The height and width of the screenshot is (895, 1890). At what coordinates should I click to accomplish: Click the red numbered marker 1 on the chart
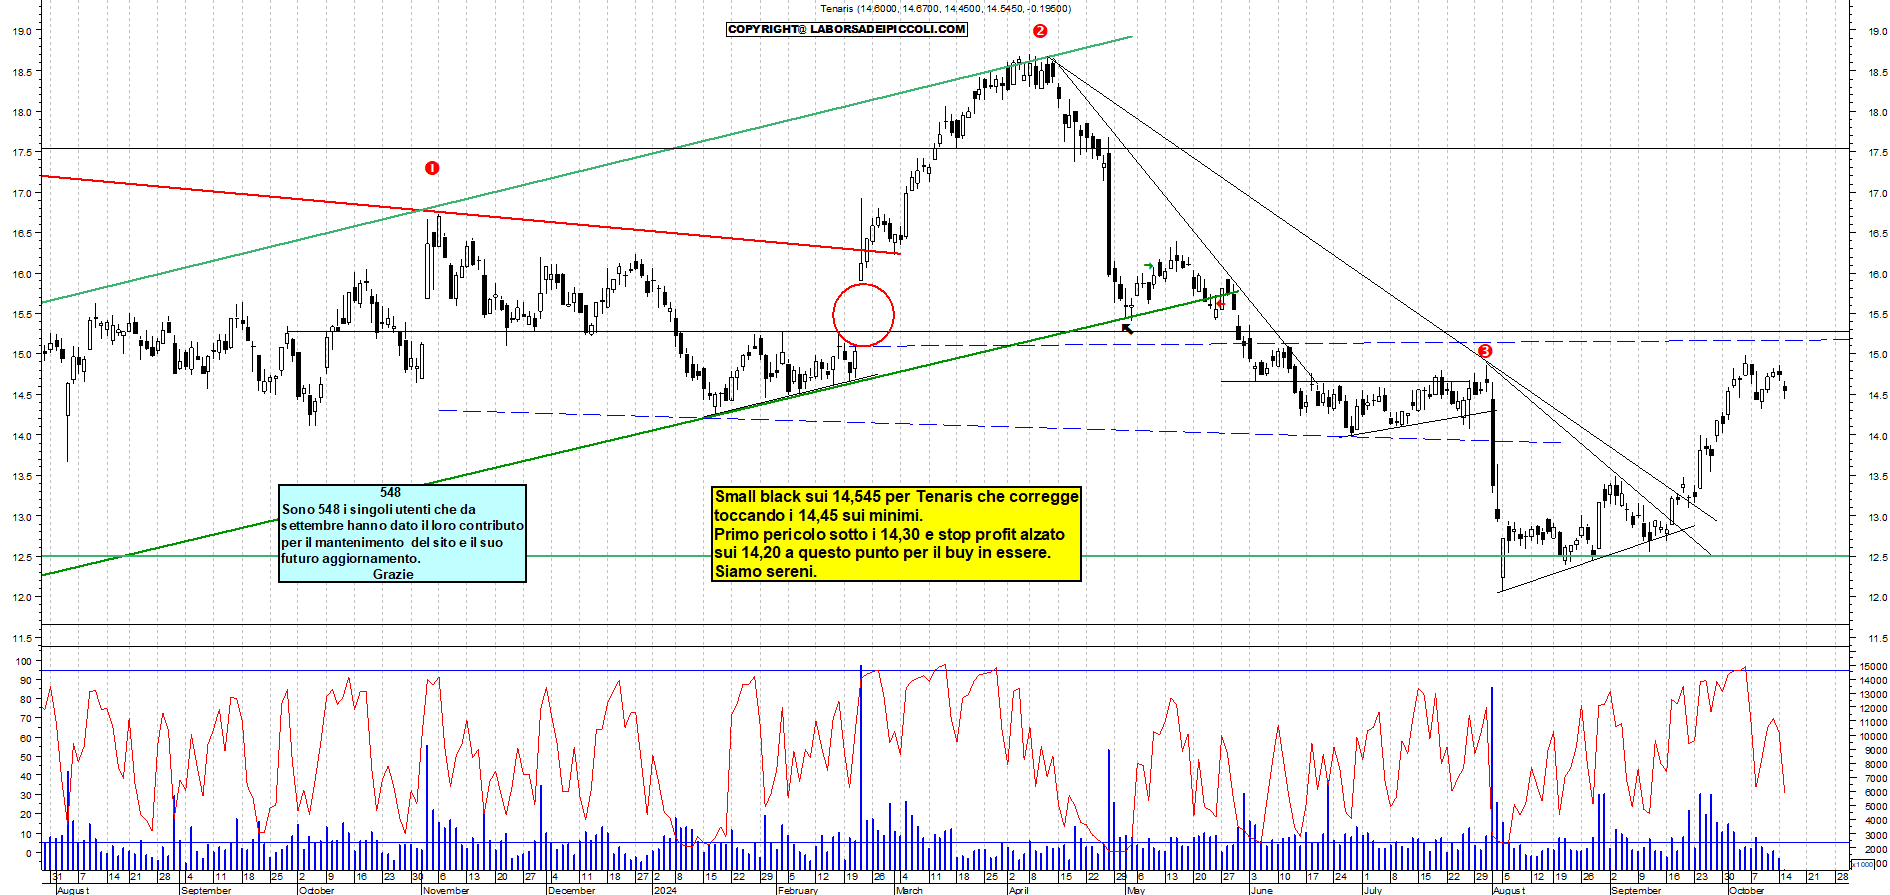click(x=432, y=168)
